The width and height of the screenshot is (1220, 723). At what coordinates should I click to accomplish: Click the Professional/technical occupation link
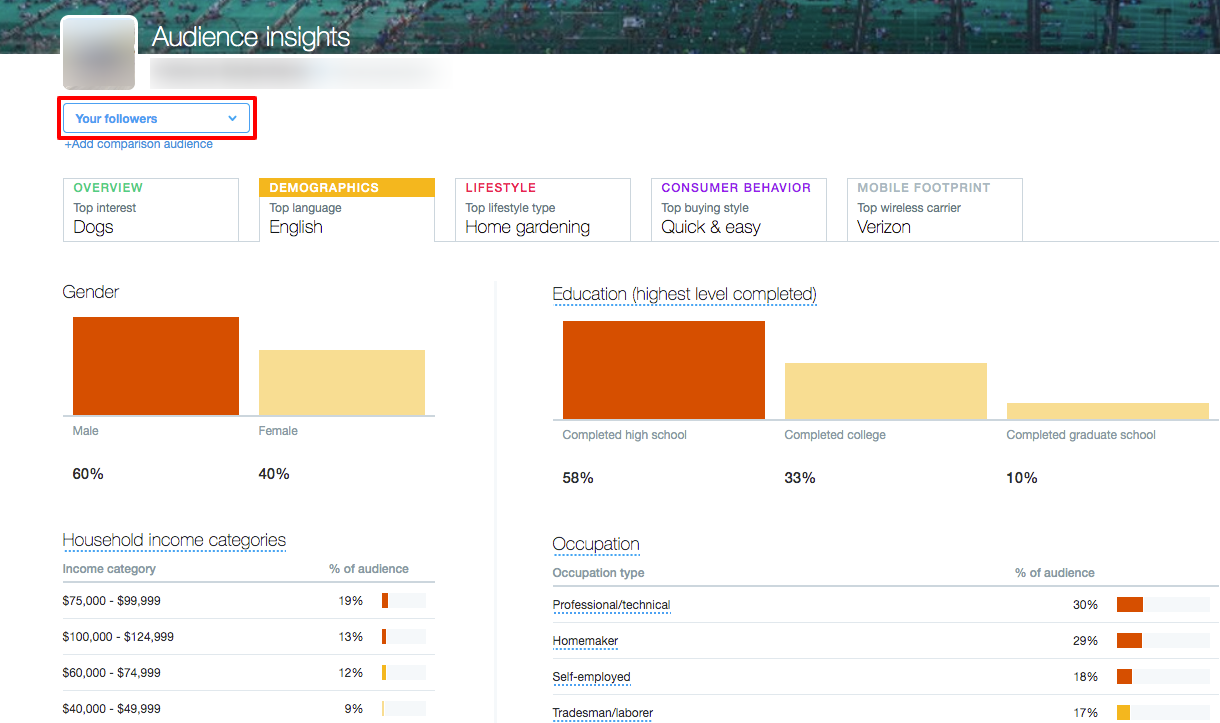point(611,605)
